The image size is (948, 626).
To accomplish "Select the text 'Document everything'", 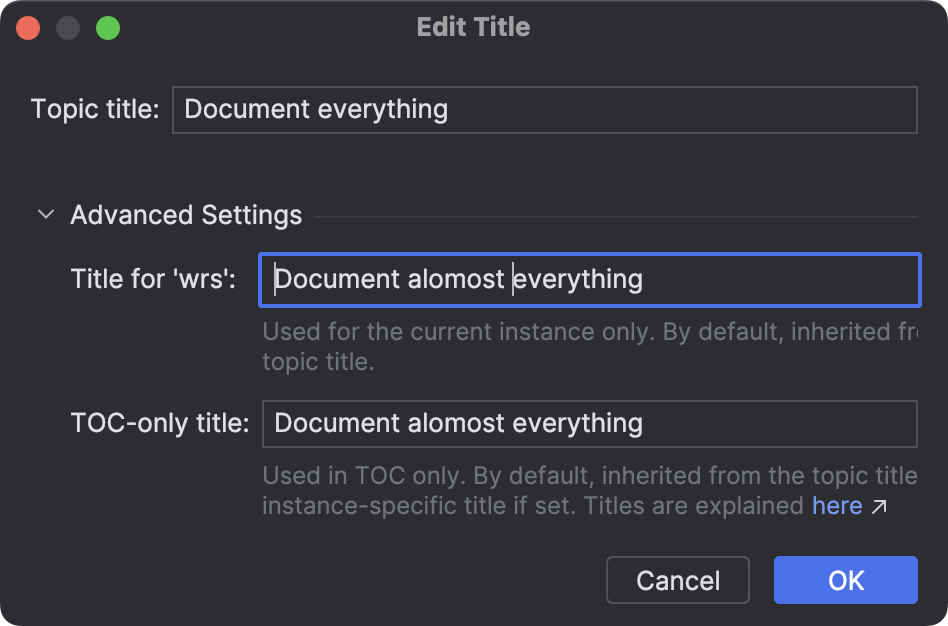I will click(x=318, y=110).
